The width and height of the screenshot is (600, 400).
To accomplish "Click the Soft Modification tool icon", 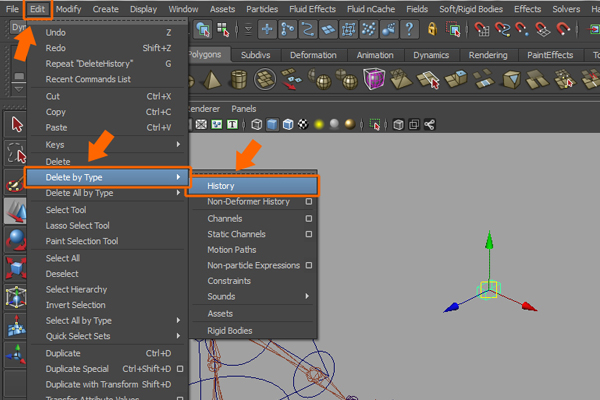I will [16, 326].
